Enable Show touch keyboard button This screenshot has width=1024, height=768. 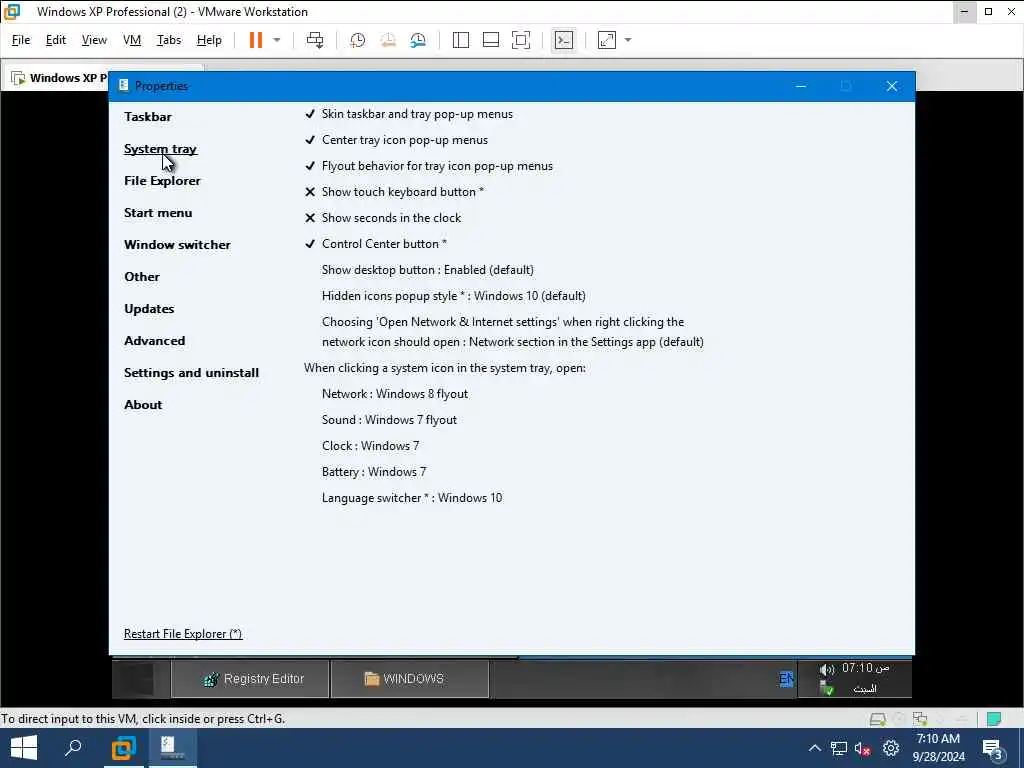pos(394,192)
